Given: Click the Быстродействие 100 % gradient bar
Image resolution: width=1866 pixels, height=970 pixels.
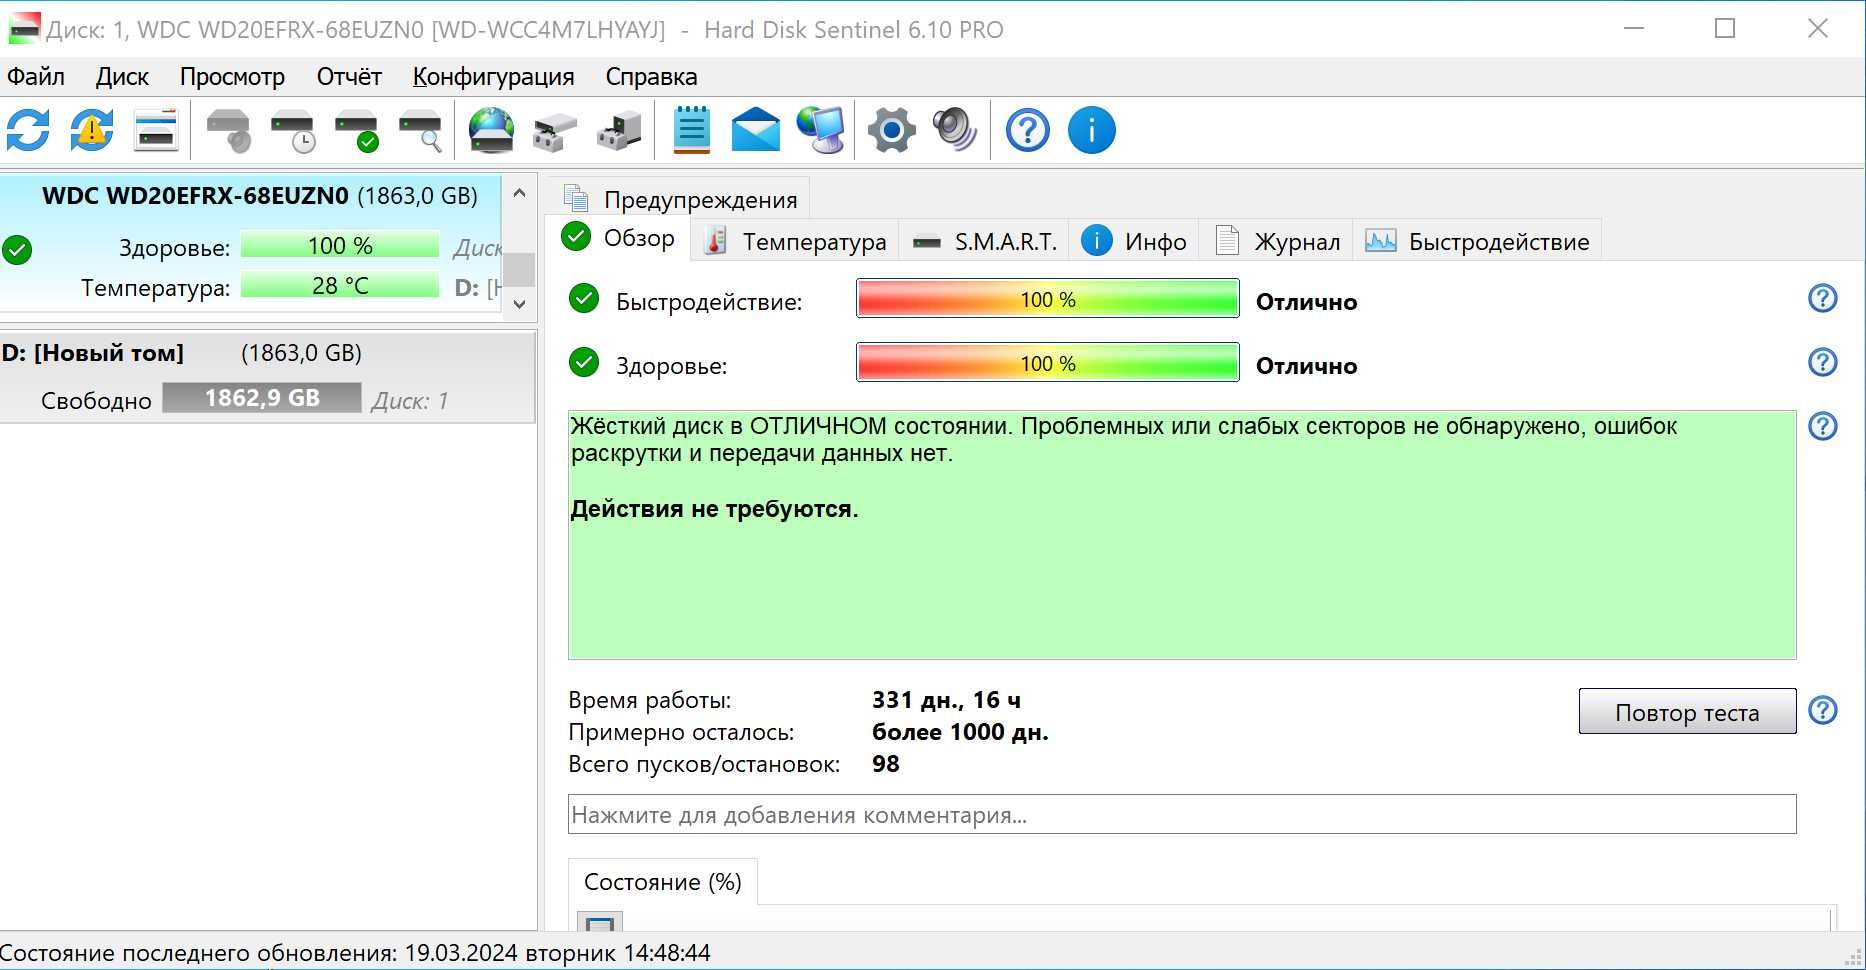Looking at the screenshot, I should coord(1048,298).
